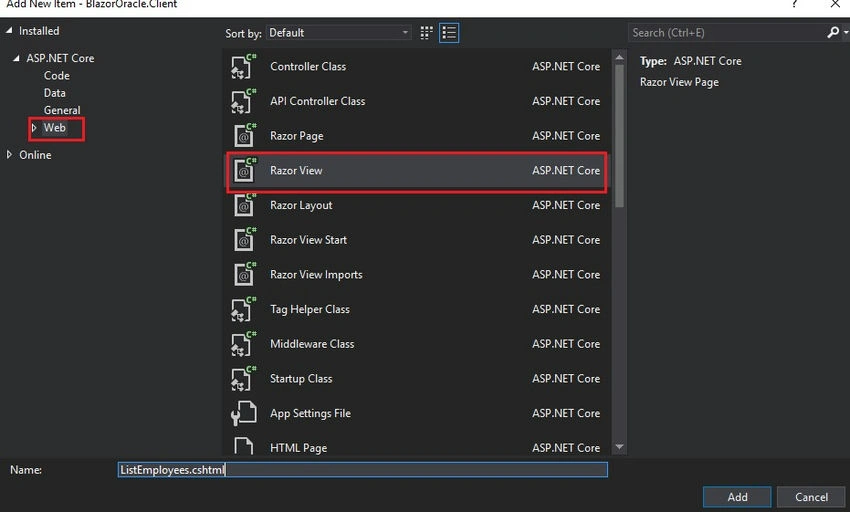Switch to medium icons list view
The width and height of the screenshot is (850, 512).
449,33
